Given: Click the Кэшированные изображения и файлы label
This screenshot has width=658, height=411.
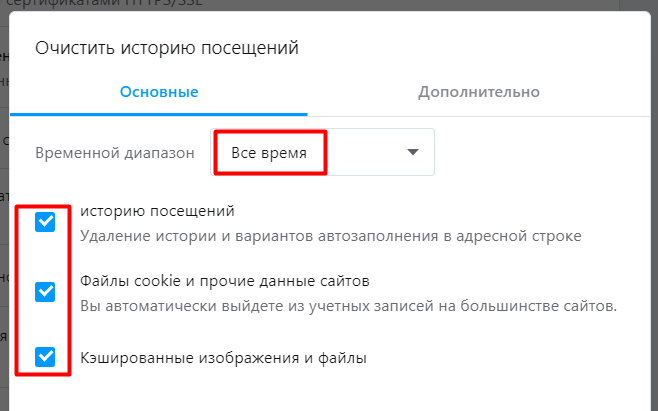Looking at the screenshot, I should (x=223, y=356).
